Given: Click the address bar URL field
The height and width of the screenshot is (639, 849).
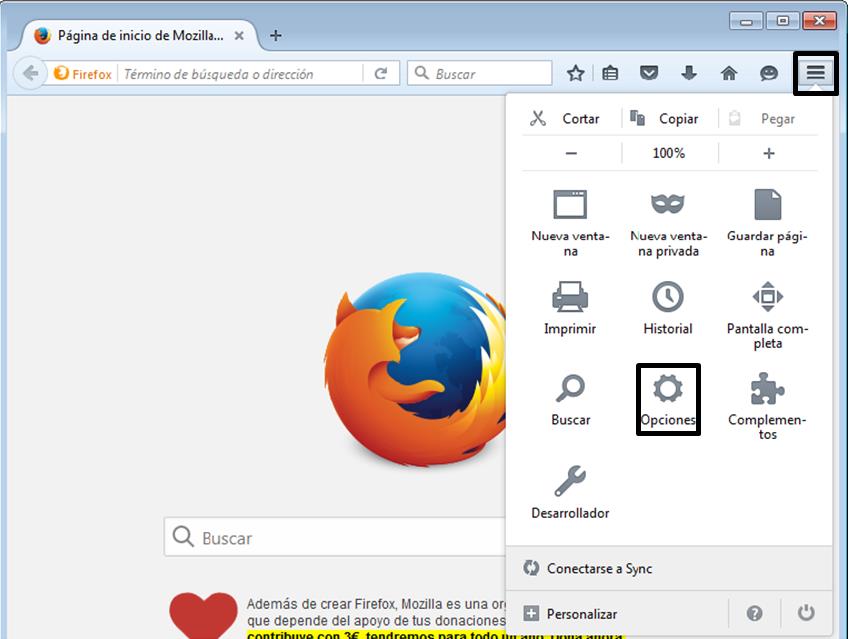Looking at the screenshot, I should pos(240,74).
